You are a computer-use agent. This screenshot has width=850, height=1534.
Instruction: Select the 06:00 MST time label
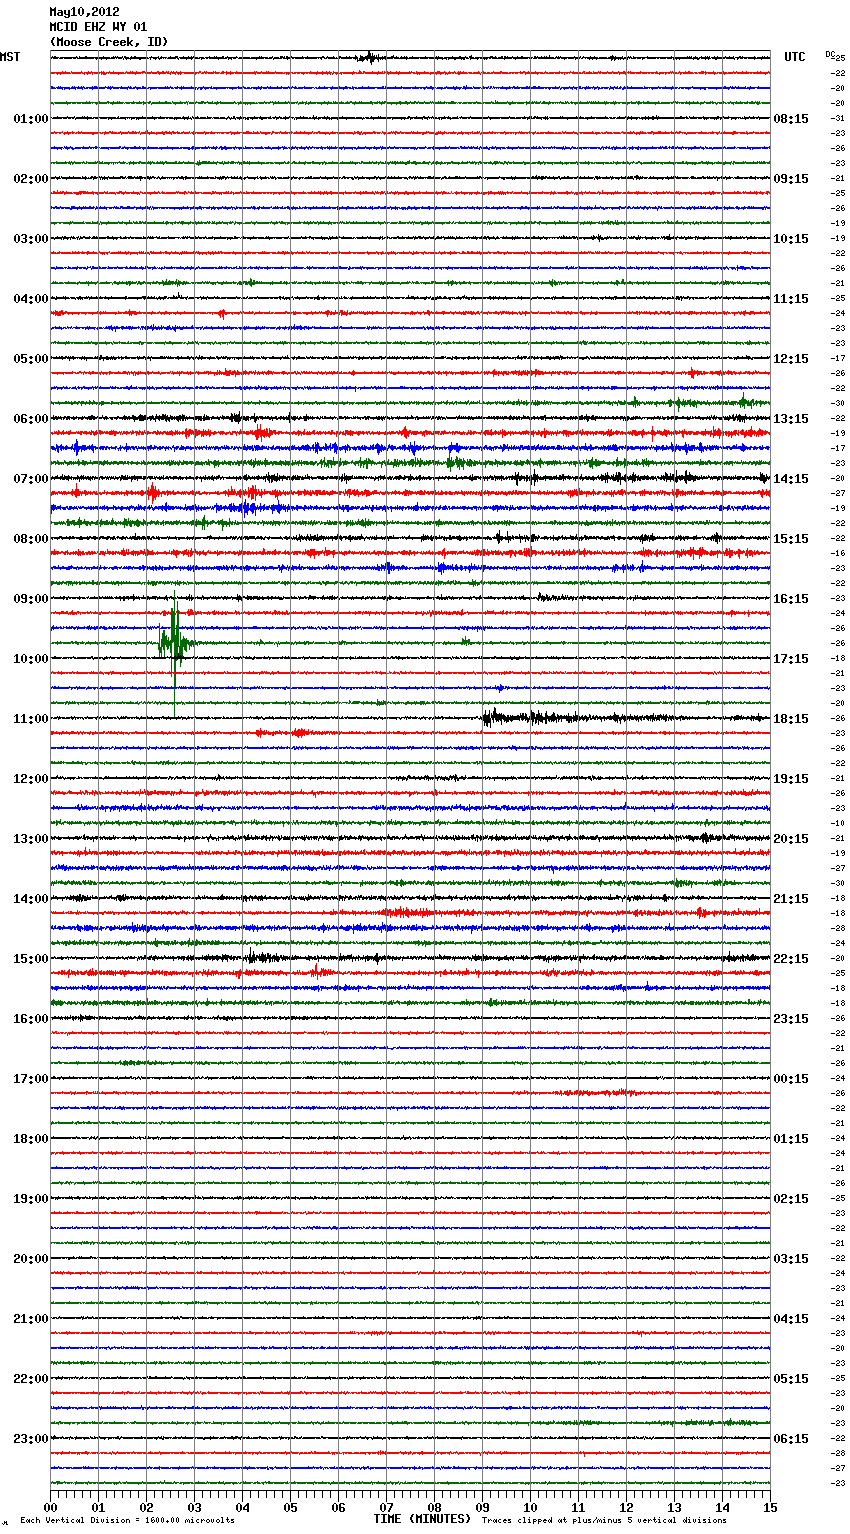[x=31, y=419]
